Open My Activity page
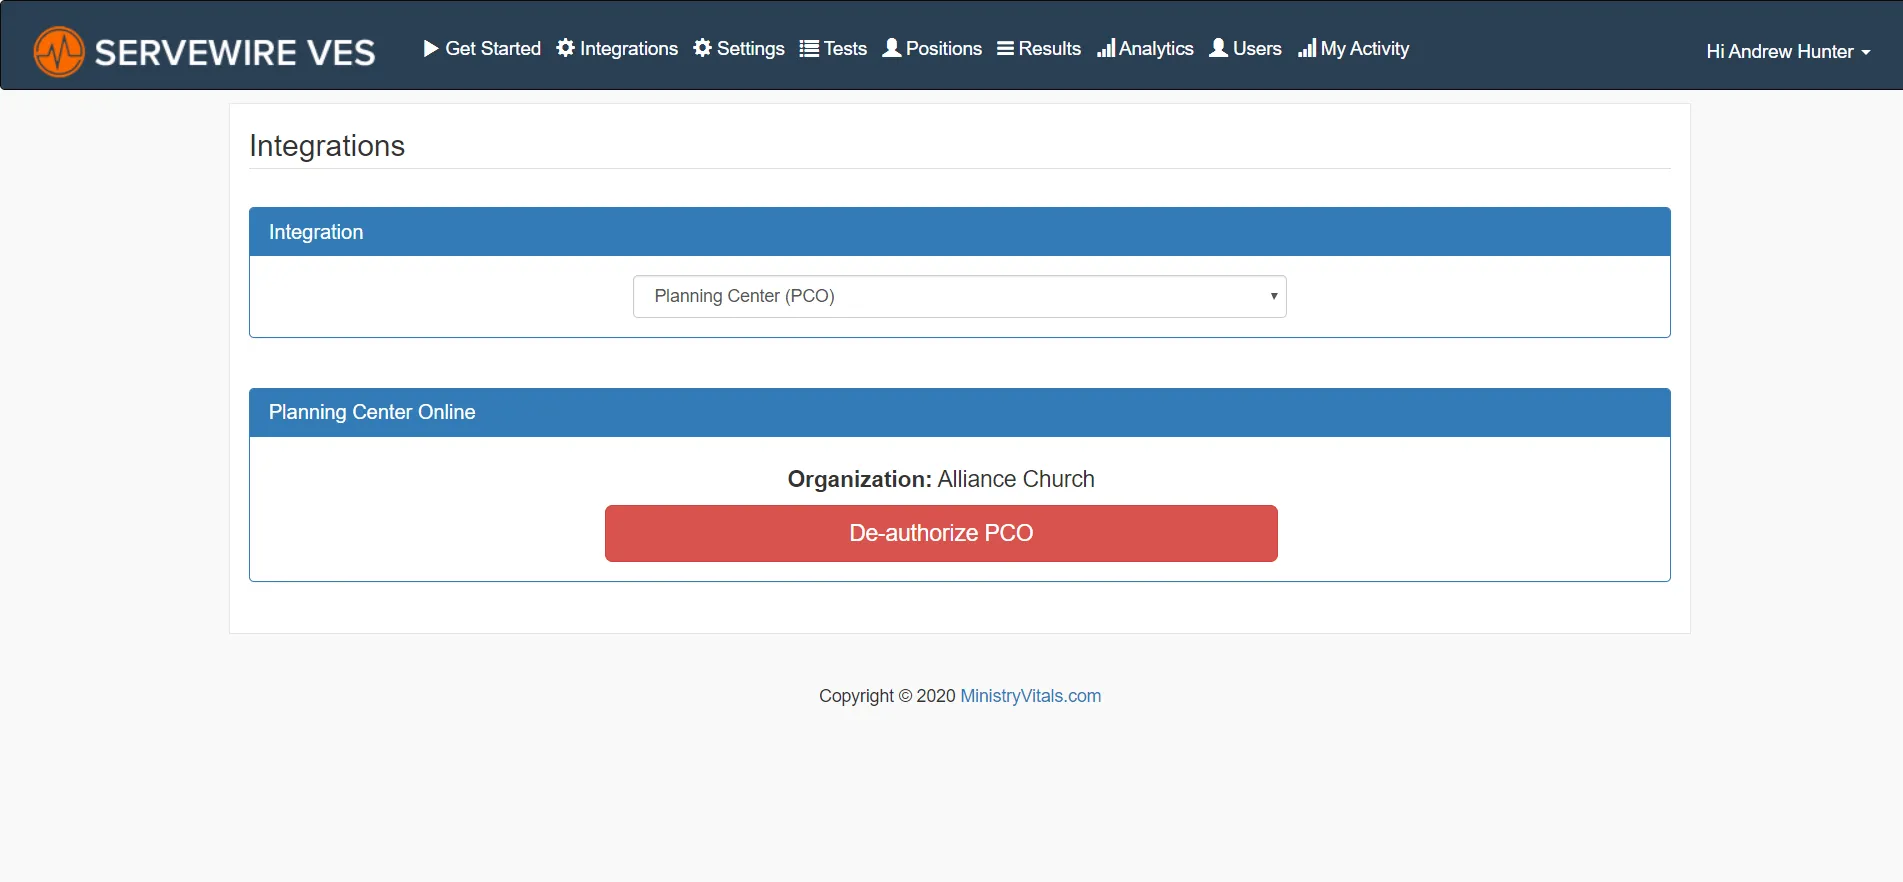 coord(1353,48)
